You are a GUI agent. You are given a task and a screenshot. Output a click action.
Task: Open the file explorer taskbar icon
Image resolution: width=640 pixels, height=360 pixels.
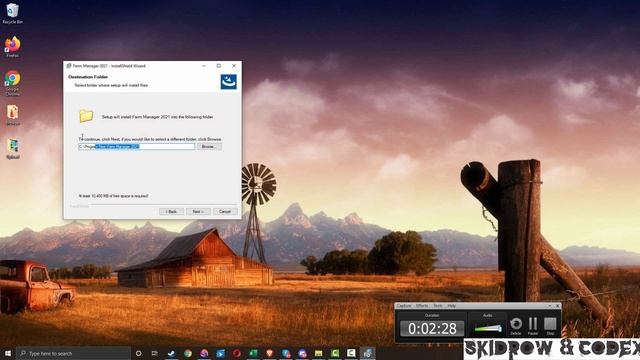point(319,353)
